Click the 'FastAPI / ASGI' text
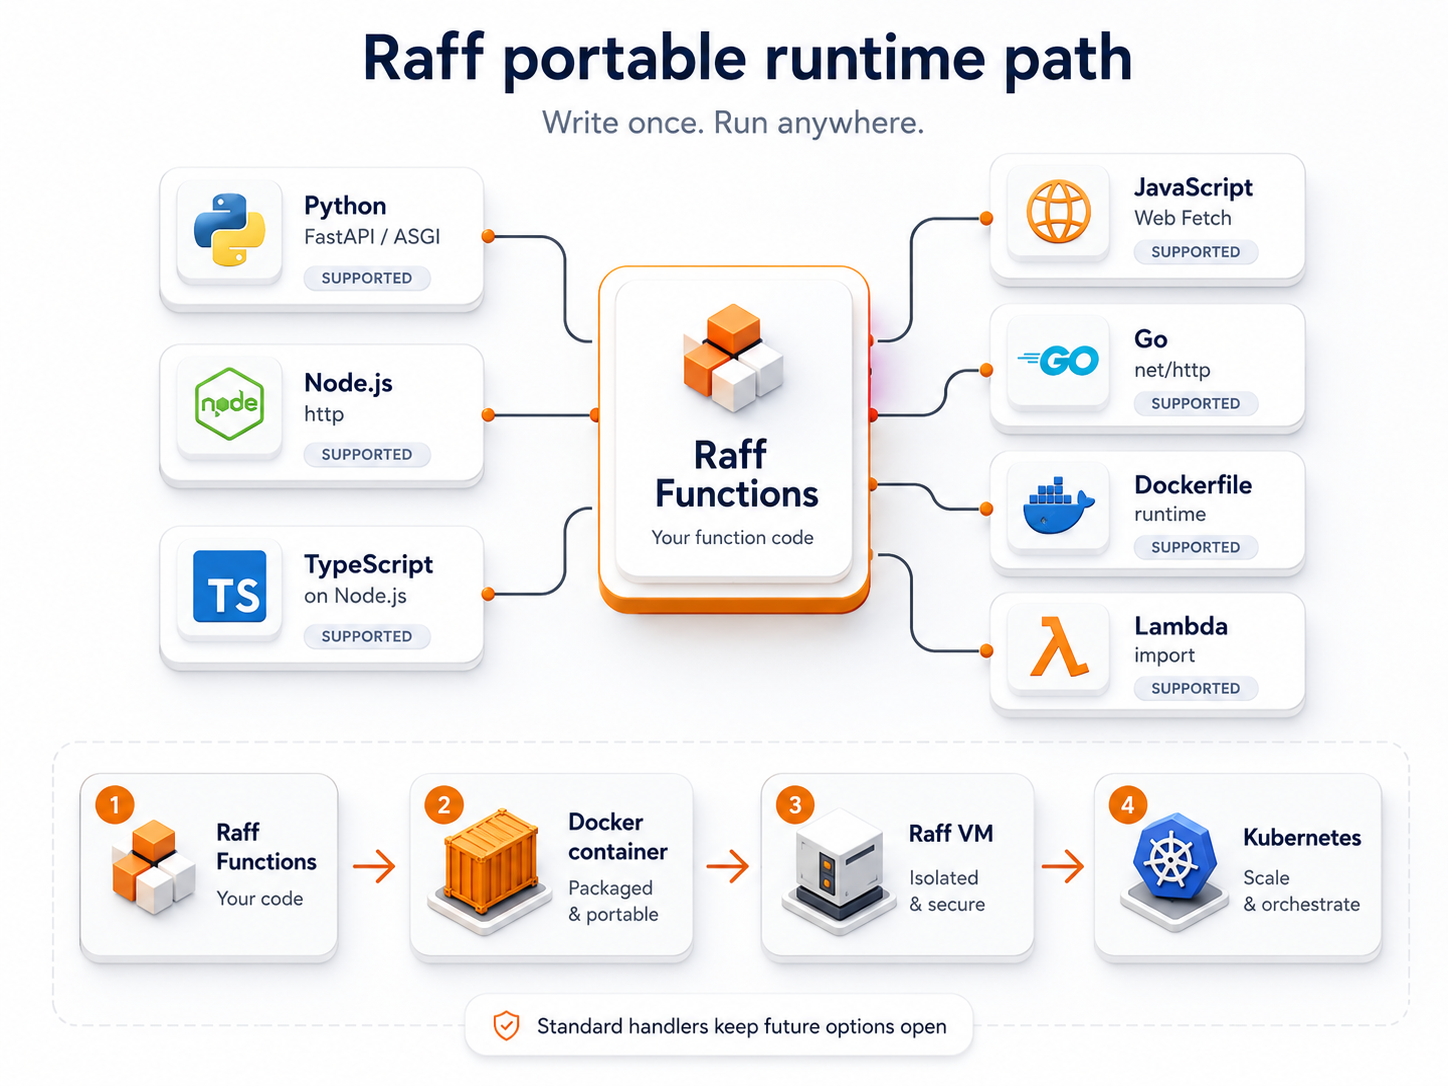Screen dimensions: 1448x1086 point(372,237)
